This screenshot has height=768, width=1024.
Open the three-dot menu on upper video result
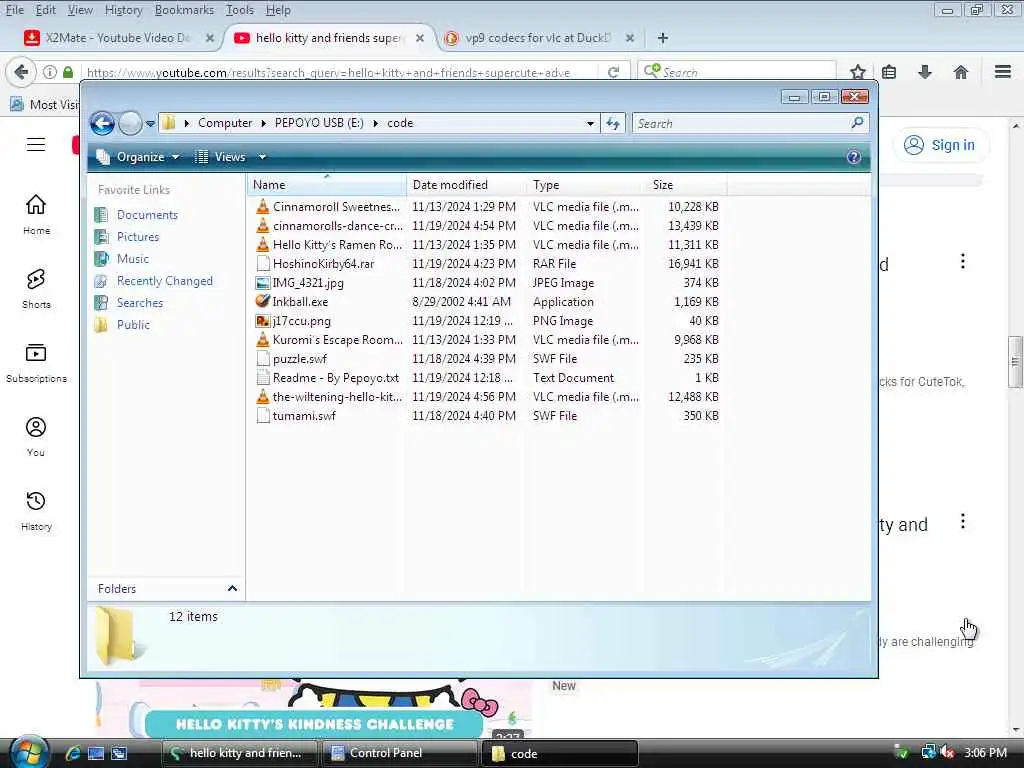pyautogui.click(x=962, y=261)
